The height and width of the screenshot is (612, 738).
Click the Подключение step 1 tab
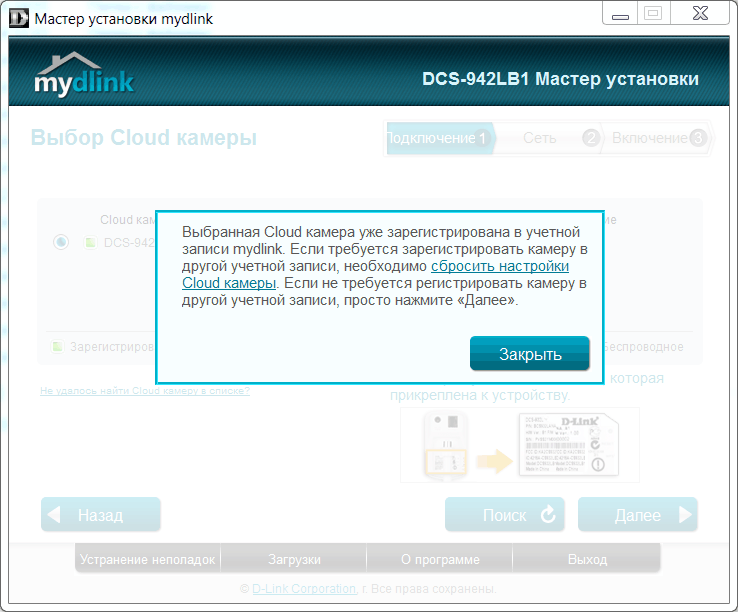click(x=440, y=138)
